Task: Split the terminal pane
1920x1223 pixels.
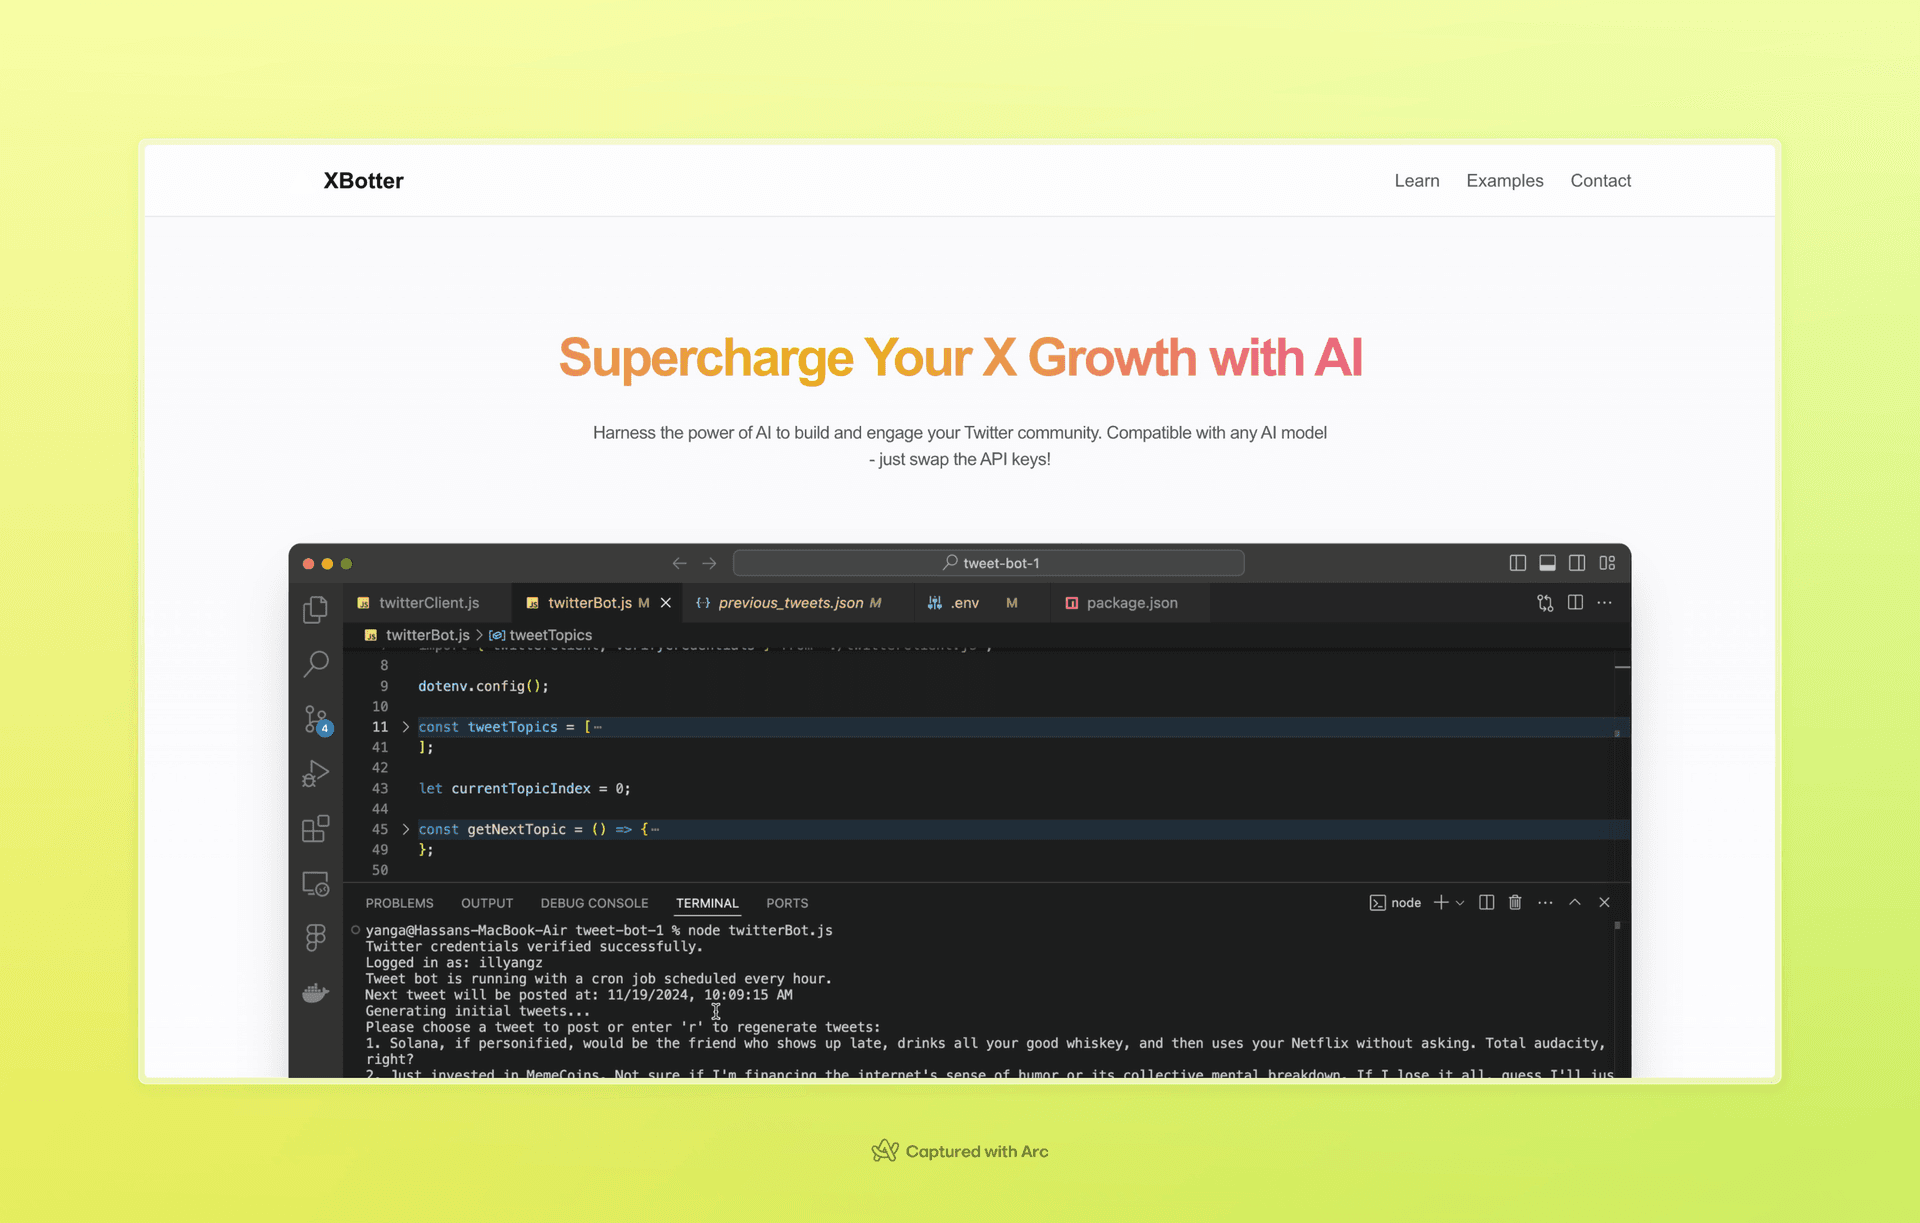Action: (x=1487, y=902)
